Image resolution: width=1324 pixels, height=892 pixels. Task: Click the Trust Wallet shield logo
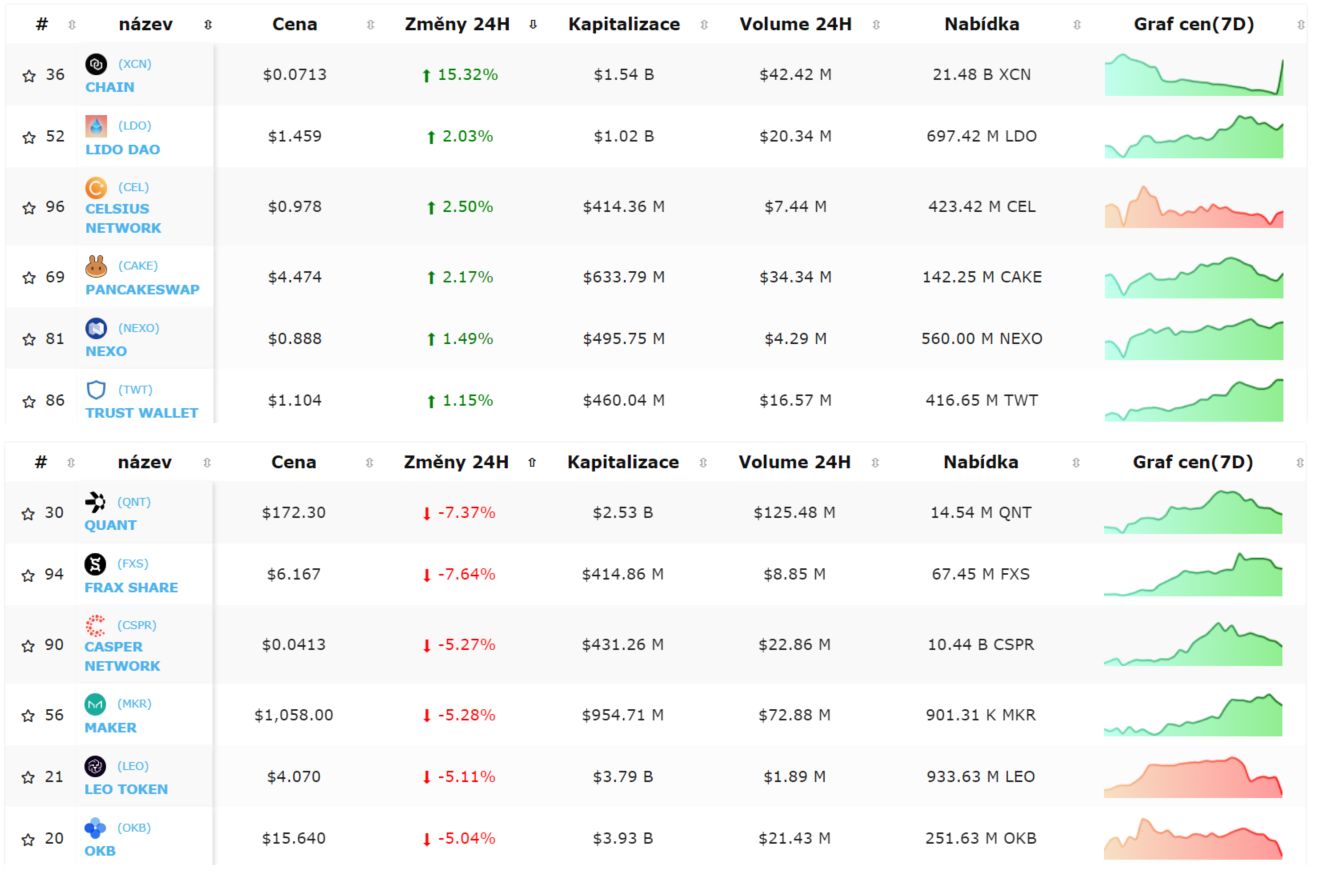pos(96,390)
